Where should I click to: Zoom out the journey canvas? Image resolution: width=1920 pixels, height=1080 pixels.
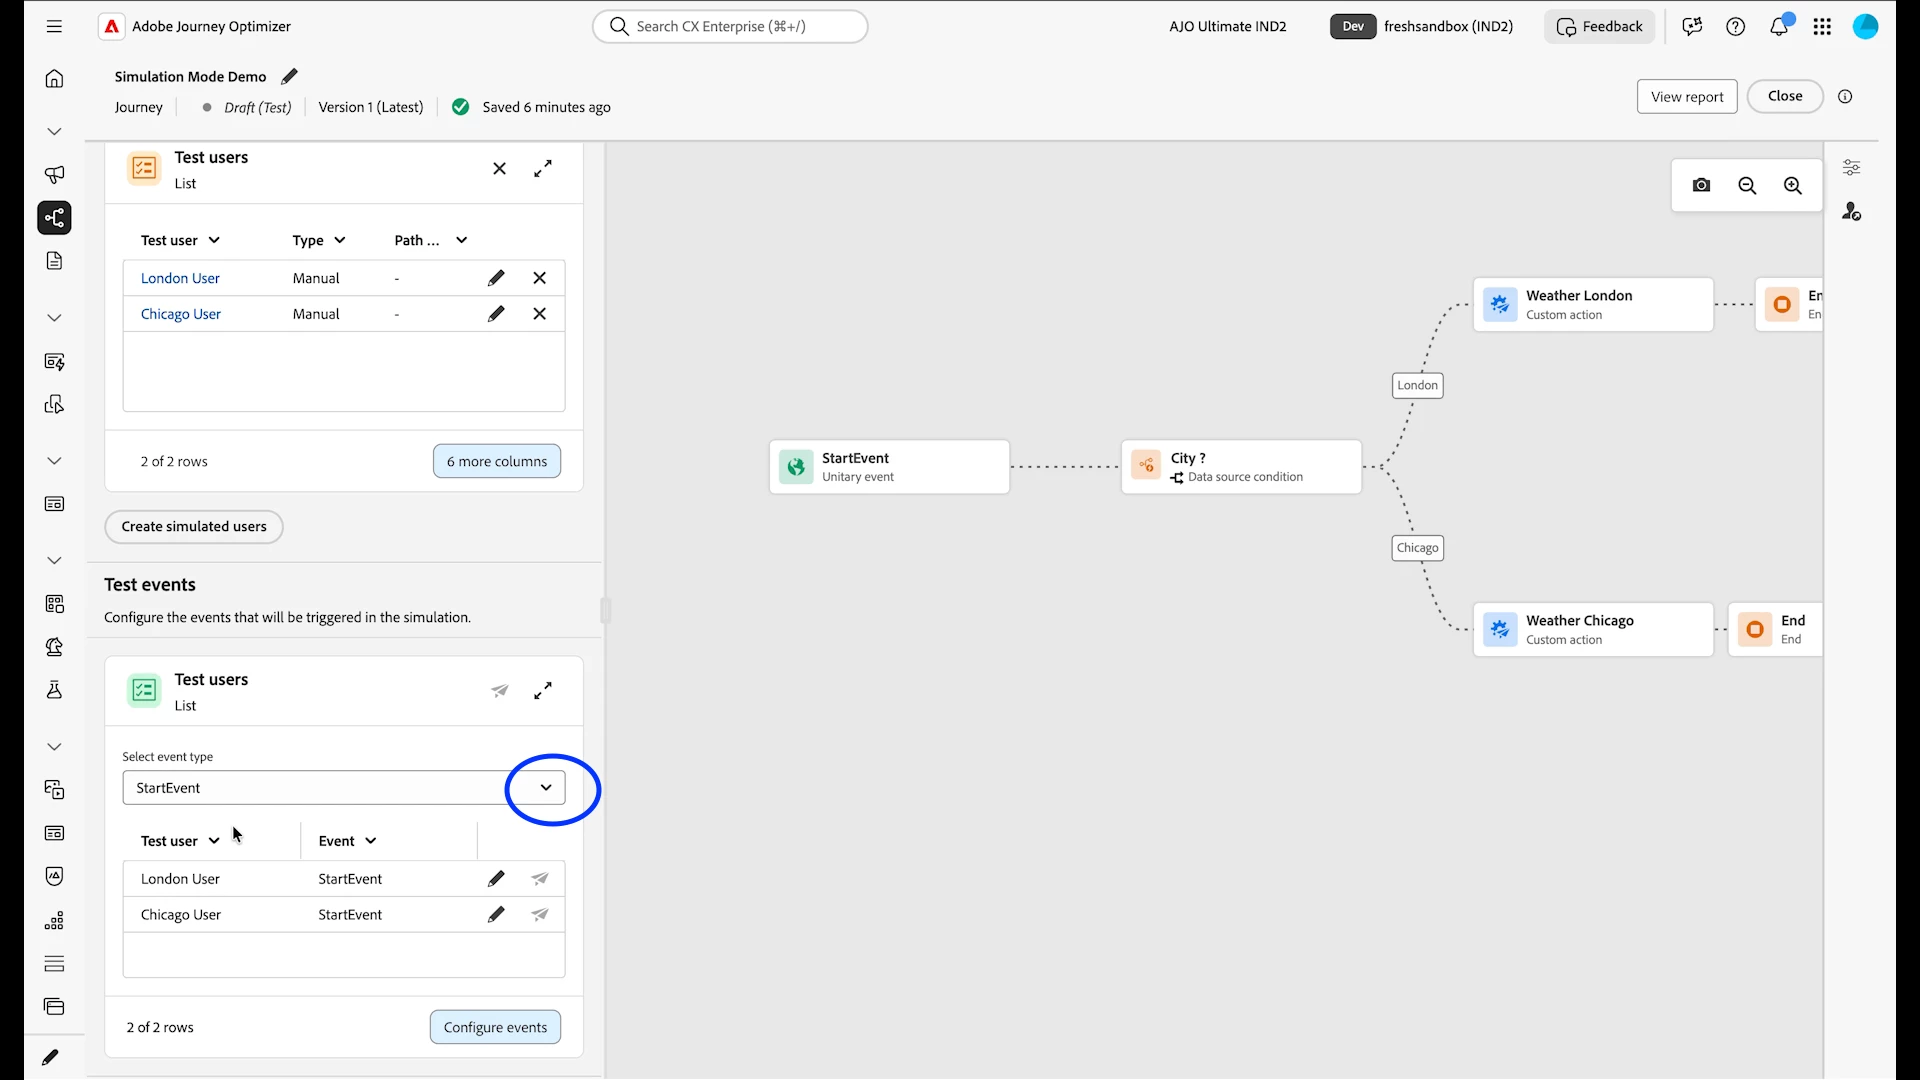[1747, 186]
